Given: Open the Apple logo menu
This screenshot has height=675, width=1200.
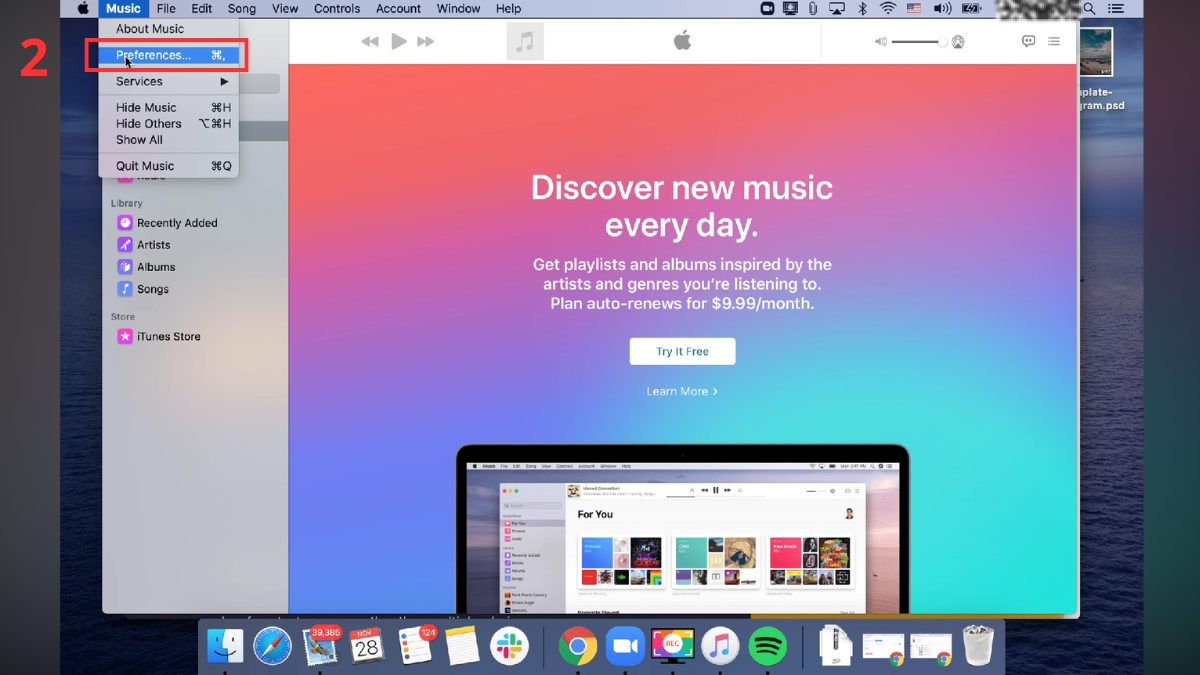Looking at the screenshot, I should [84, 9].
